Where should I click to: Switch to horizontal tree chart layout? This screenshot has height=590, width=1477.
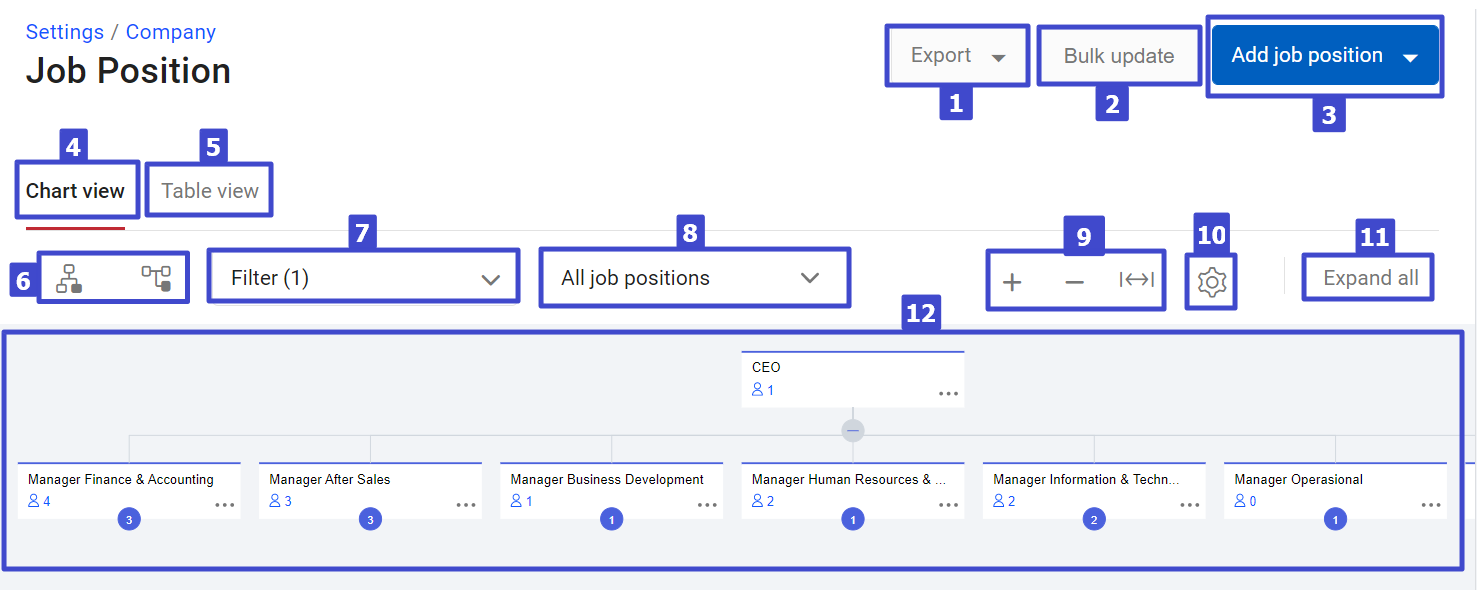pos(156,278)
